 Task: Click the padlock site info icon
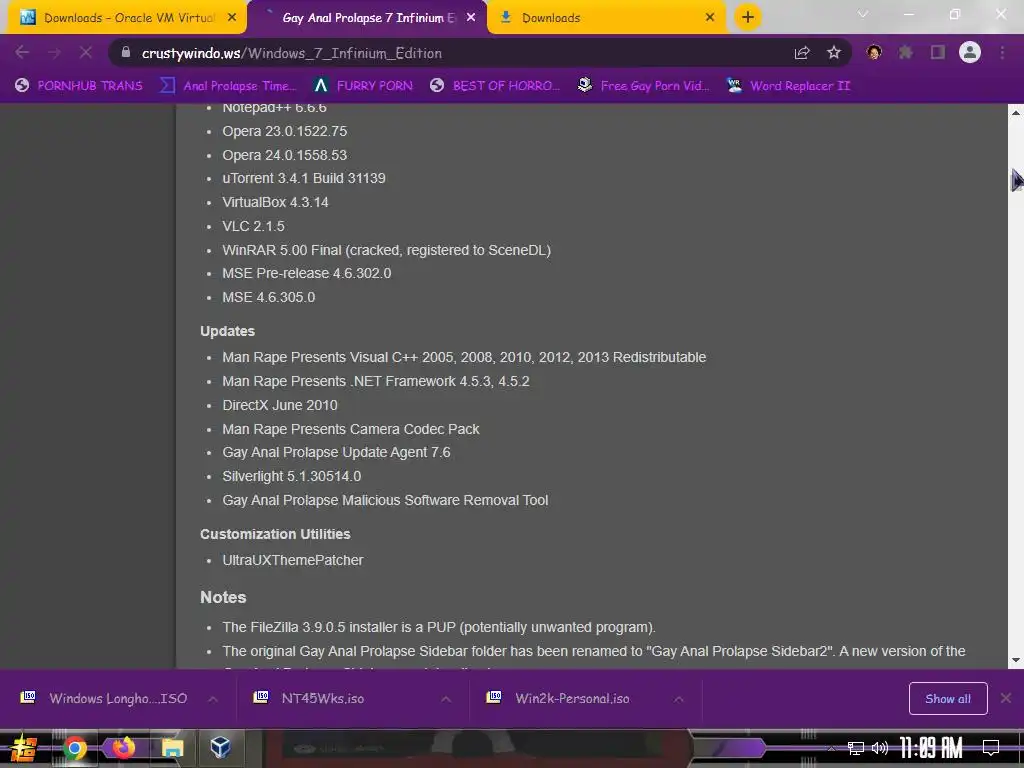click(x=126, y=52)
